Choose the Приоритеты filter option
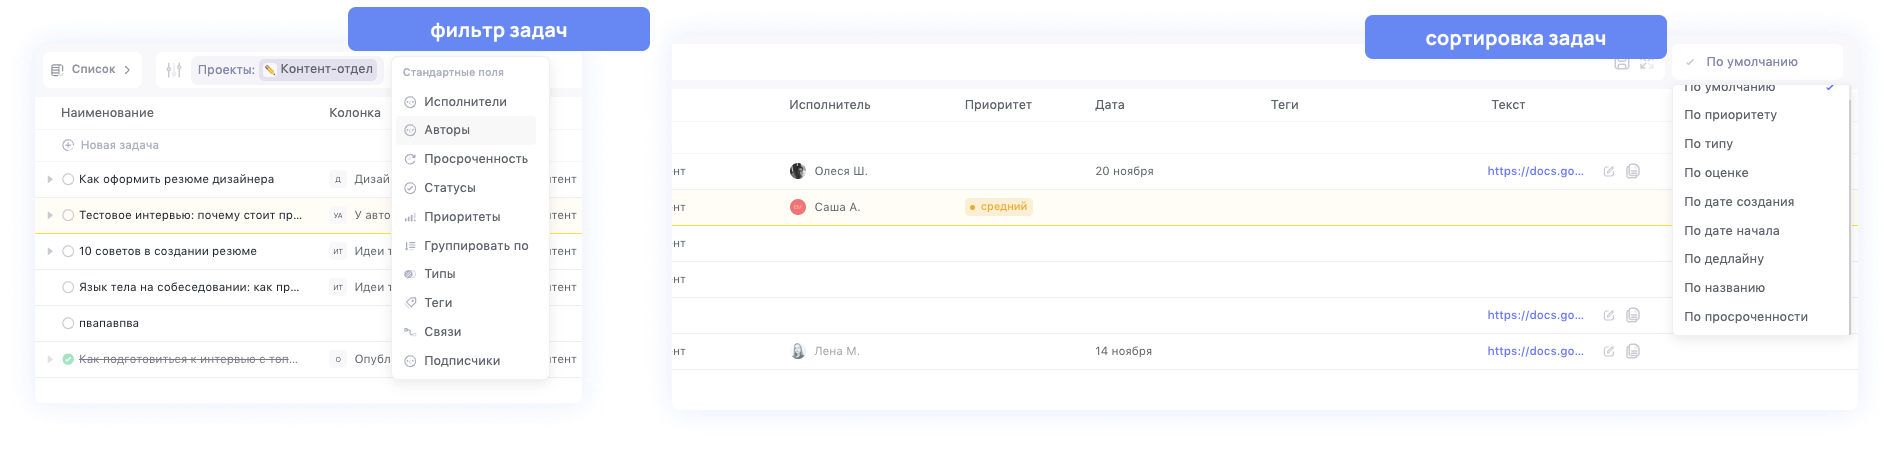 point(466,217)
